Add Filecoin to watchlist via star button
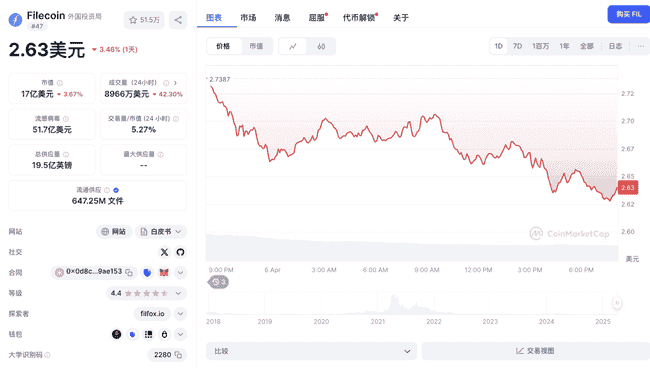 click(144, 20)
